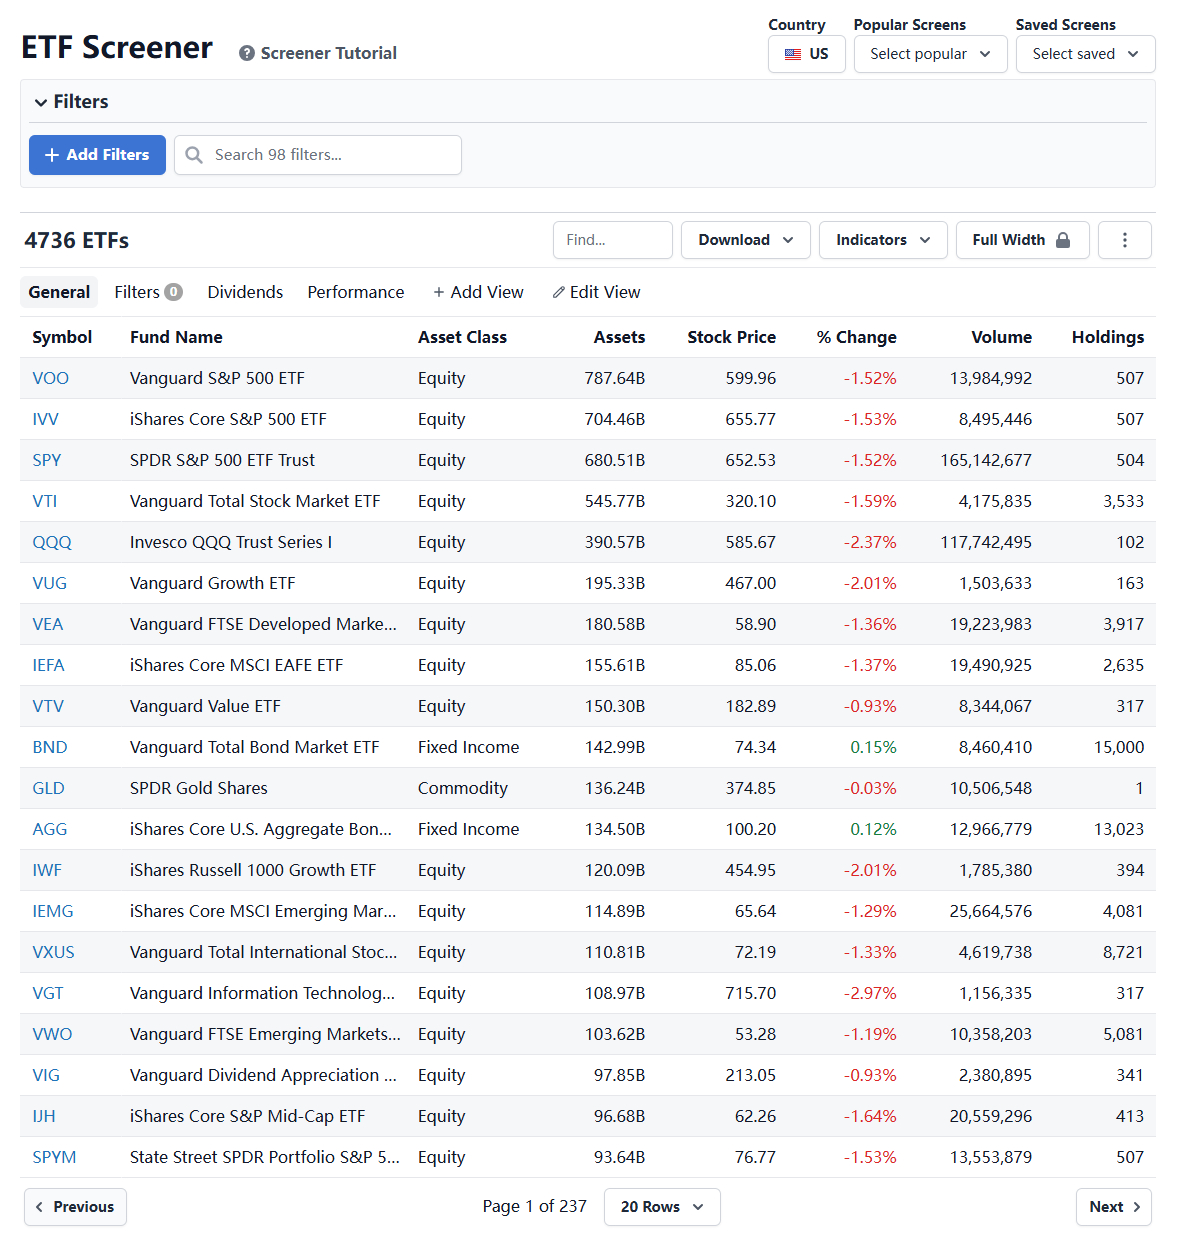Sort by Assets column header
This screenshot has width=1181, height=1243.
pyautogui.click(x=619, y=337)
